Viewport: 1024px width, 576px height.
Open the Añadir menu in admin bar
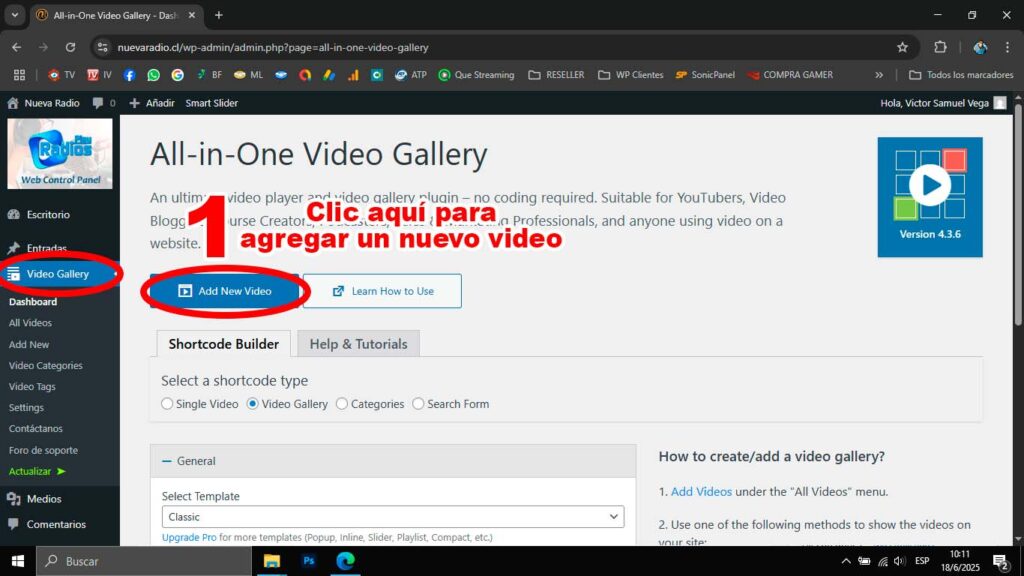click(152, 103)
